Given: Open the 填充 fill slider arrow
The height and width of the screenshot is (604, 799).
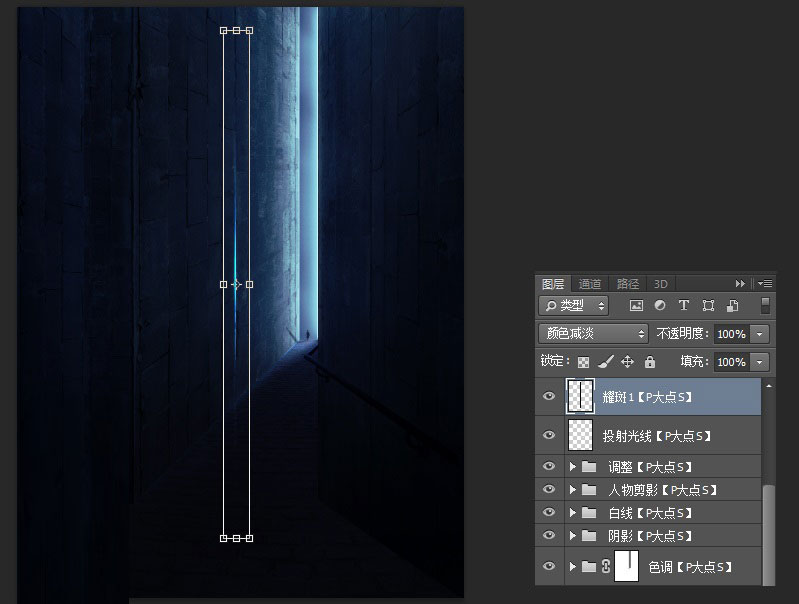Looking at the screenshot, I should [759, 362].
